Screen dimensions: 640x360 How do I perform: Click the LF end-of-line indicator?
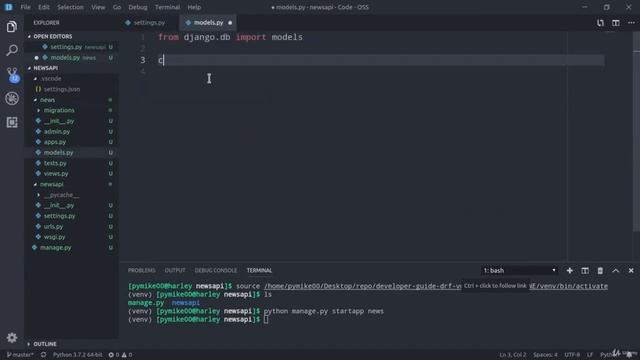[x=590, y=355]
